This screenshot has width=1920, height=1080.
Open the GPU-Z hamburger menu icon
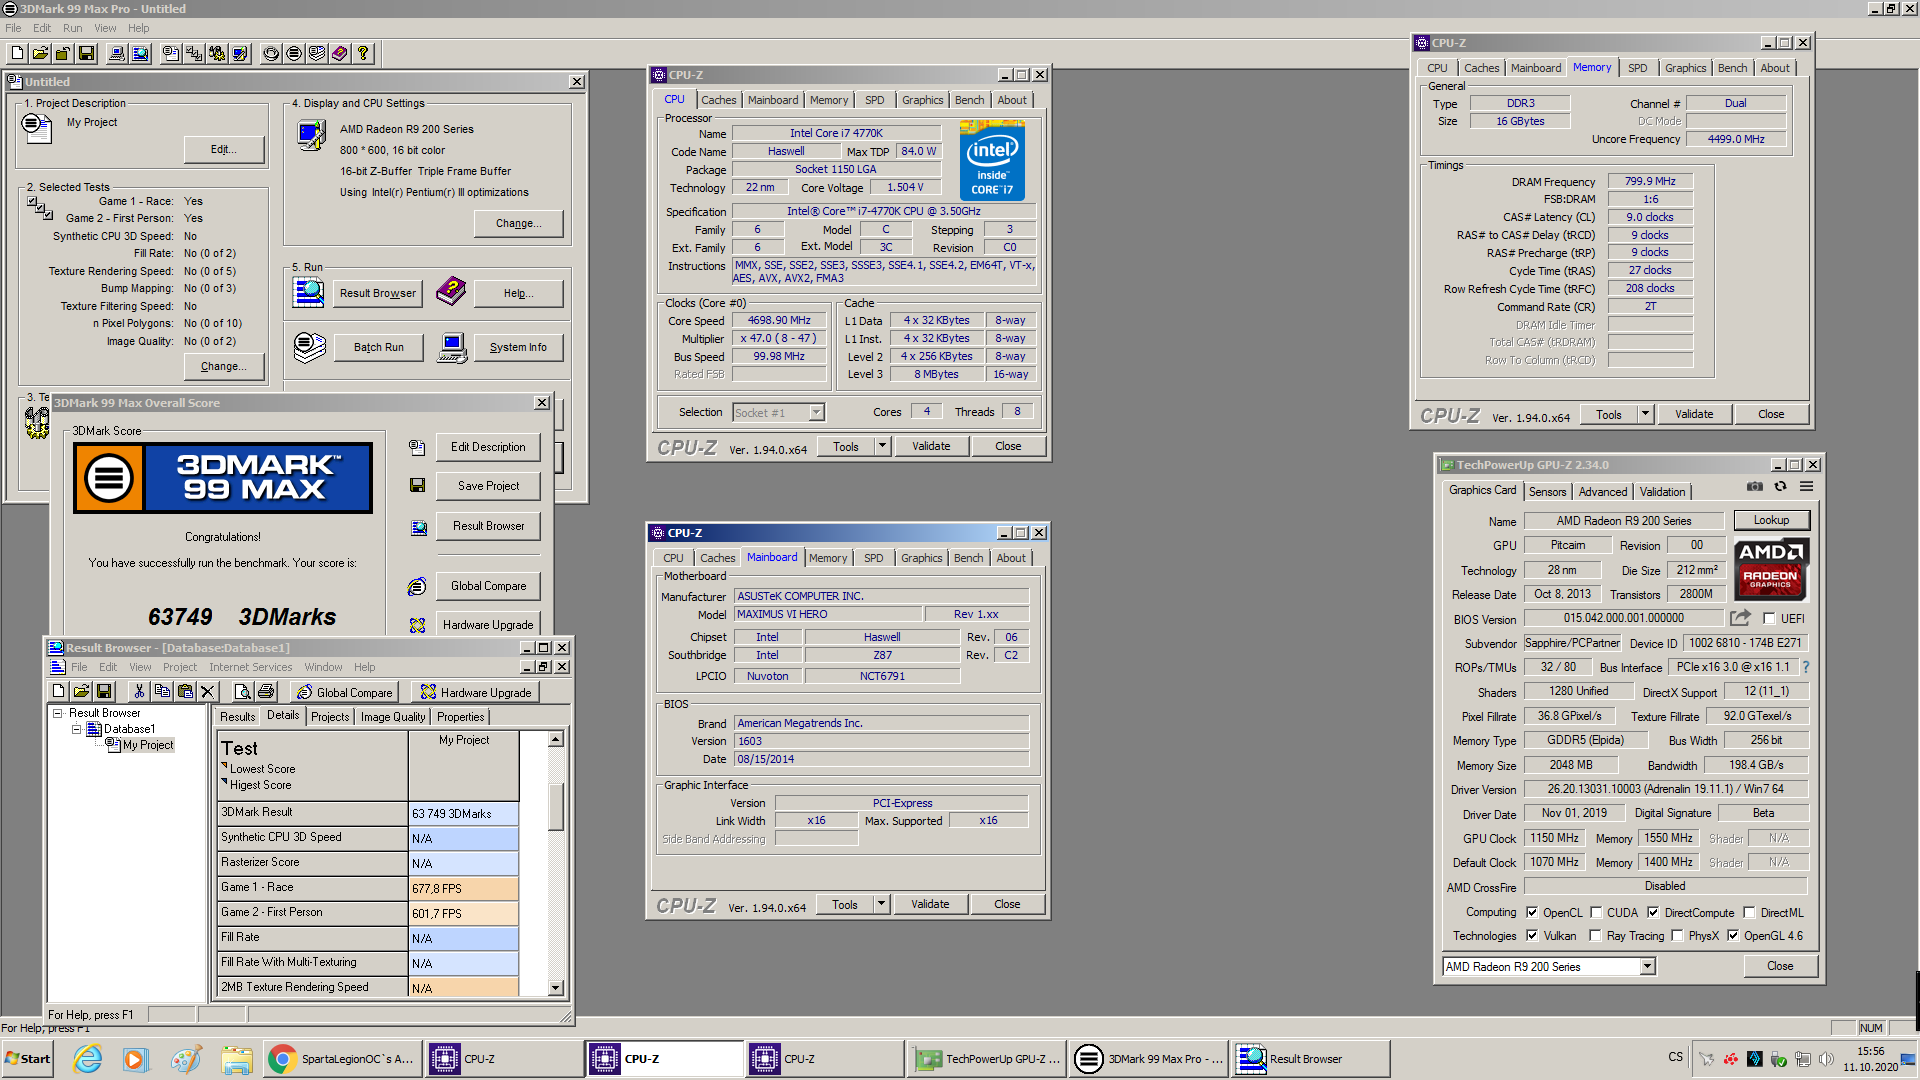[x=1807, y=487]
